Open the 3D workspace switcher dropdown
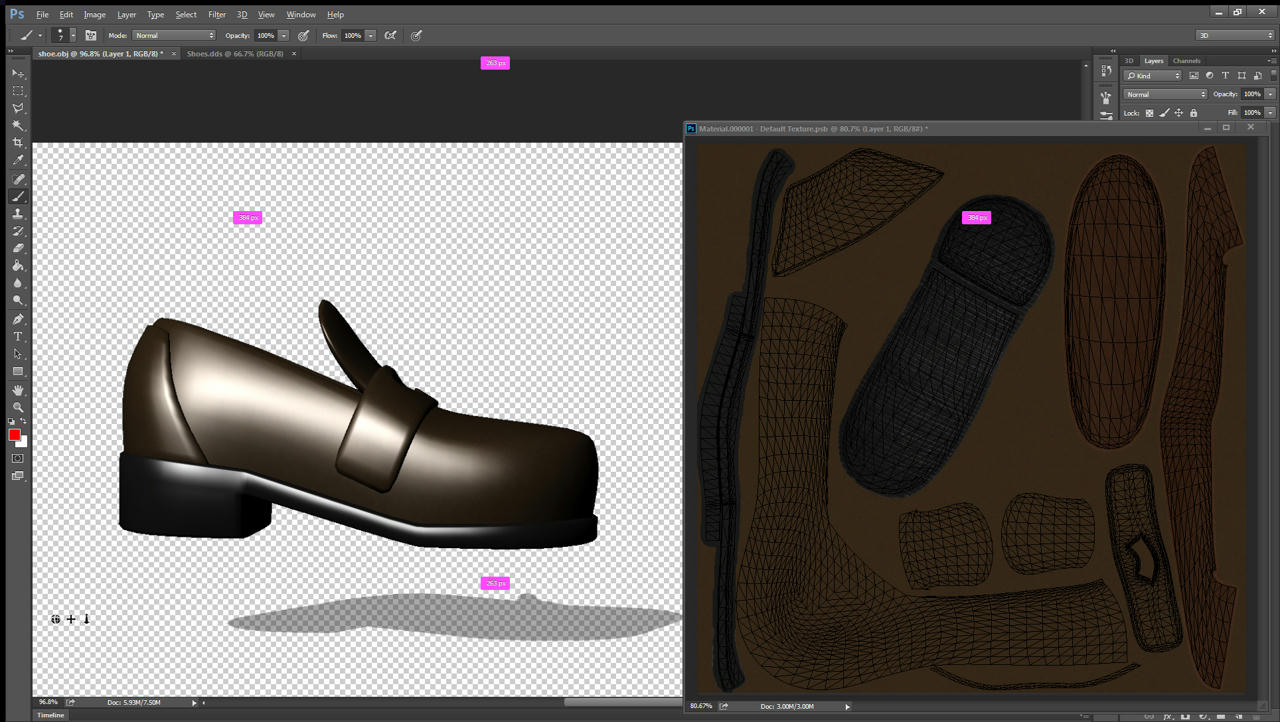1280x722 pixels. click(1235, 35)
